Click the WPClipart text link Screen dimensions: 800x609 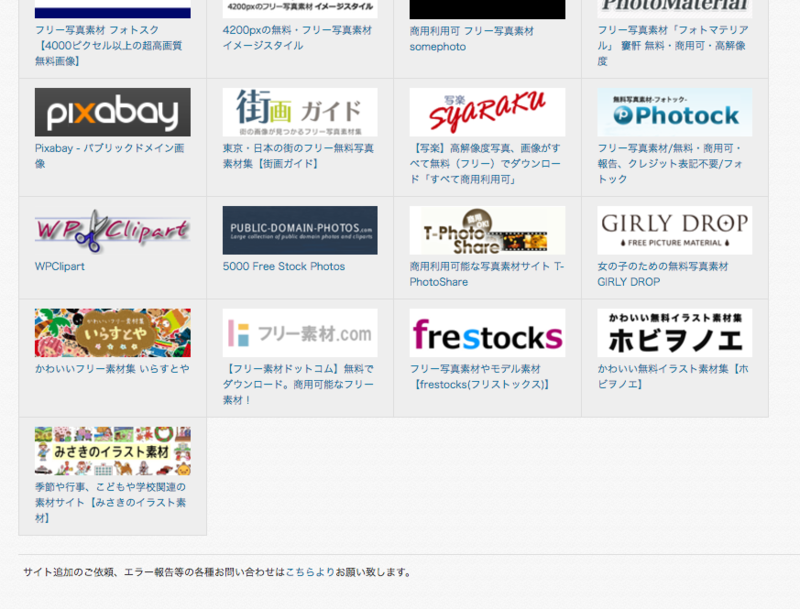coord(60,266)
